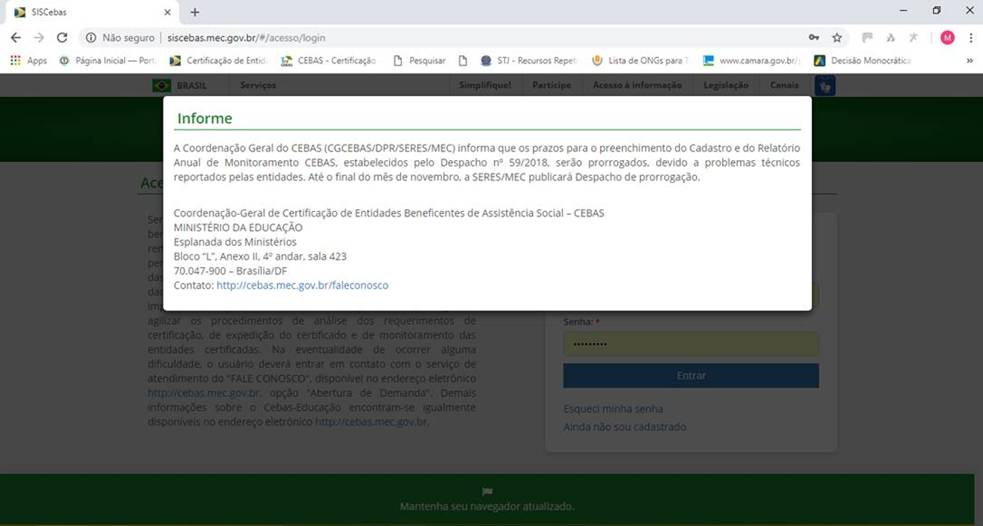Image resolution: width=983 pixels, height=526 pixels.
Task: Open the Canais menu item
Action: 784,85
